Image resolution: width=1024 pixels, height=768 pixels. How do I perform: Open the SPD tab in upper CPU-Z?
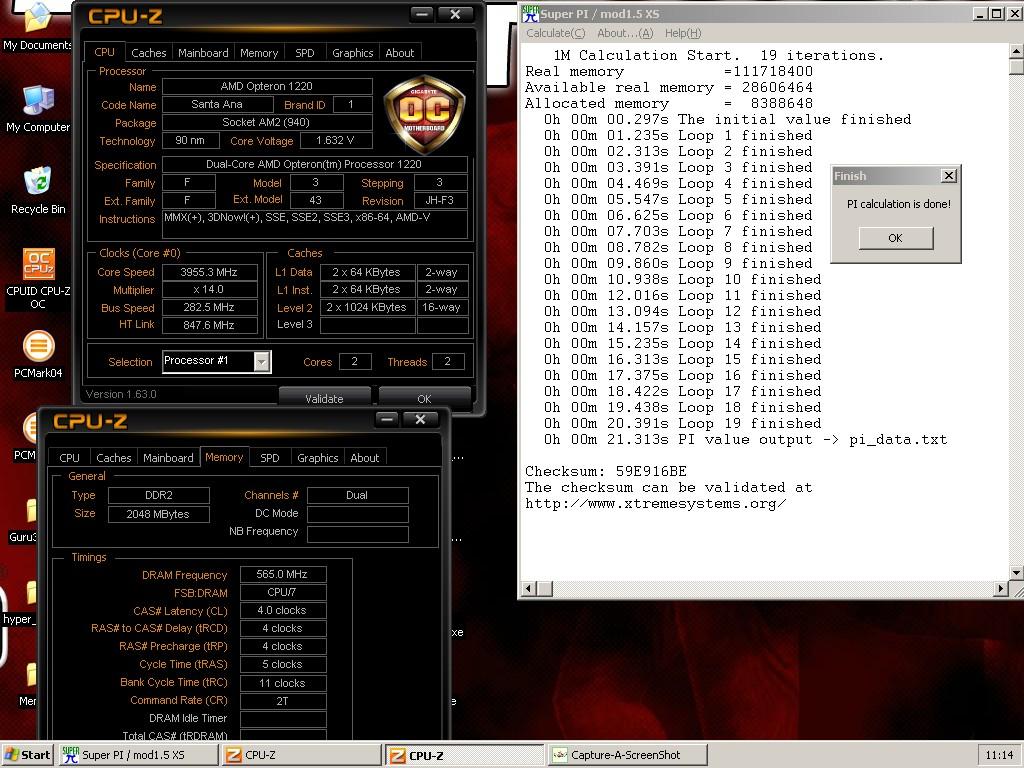tap(304, 53)
